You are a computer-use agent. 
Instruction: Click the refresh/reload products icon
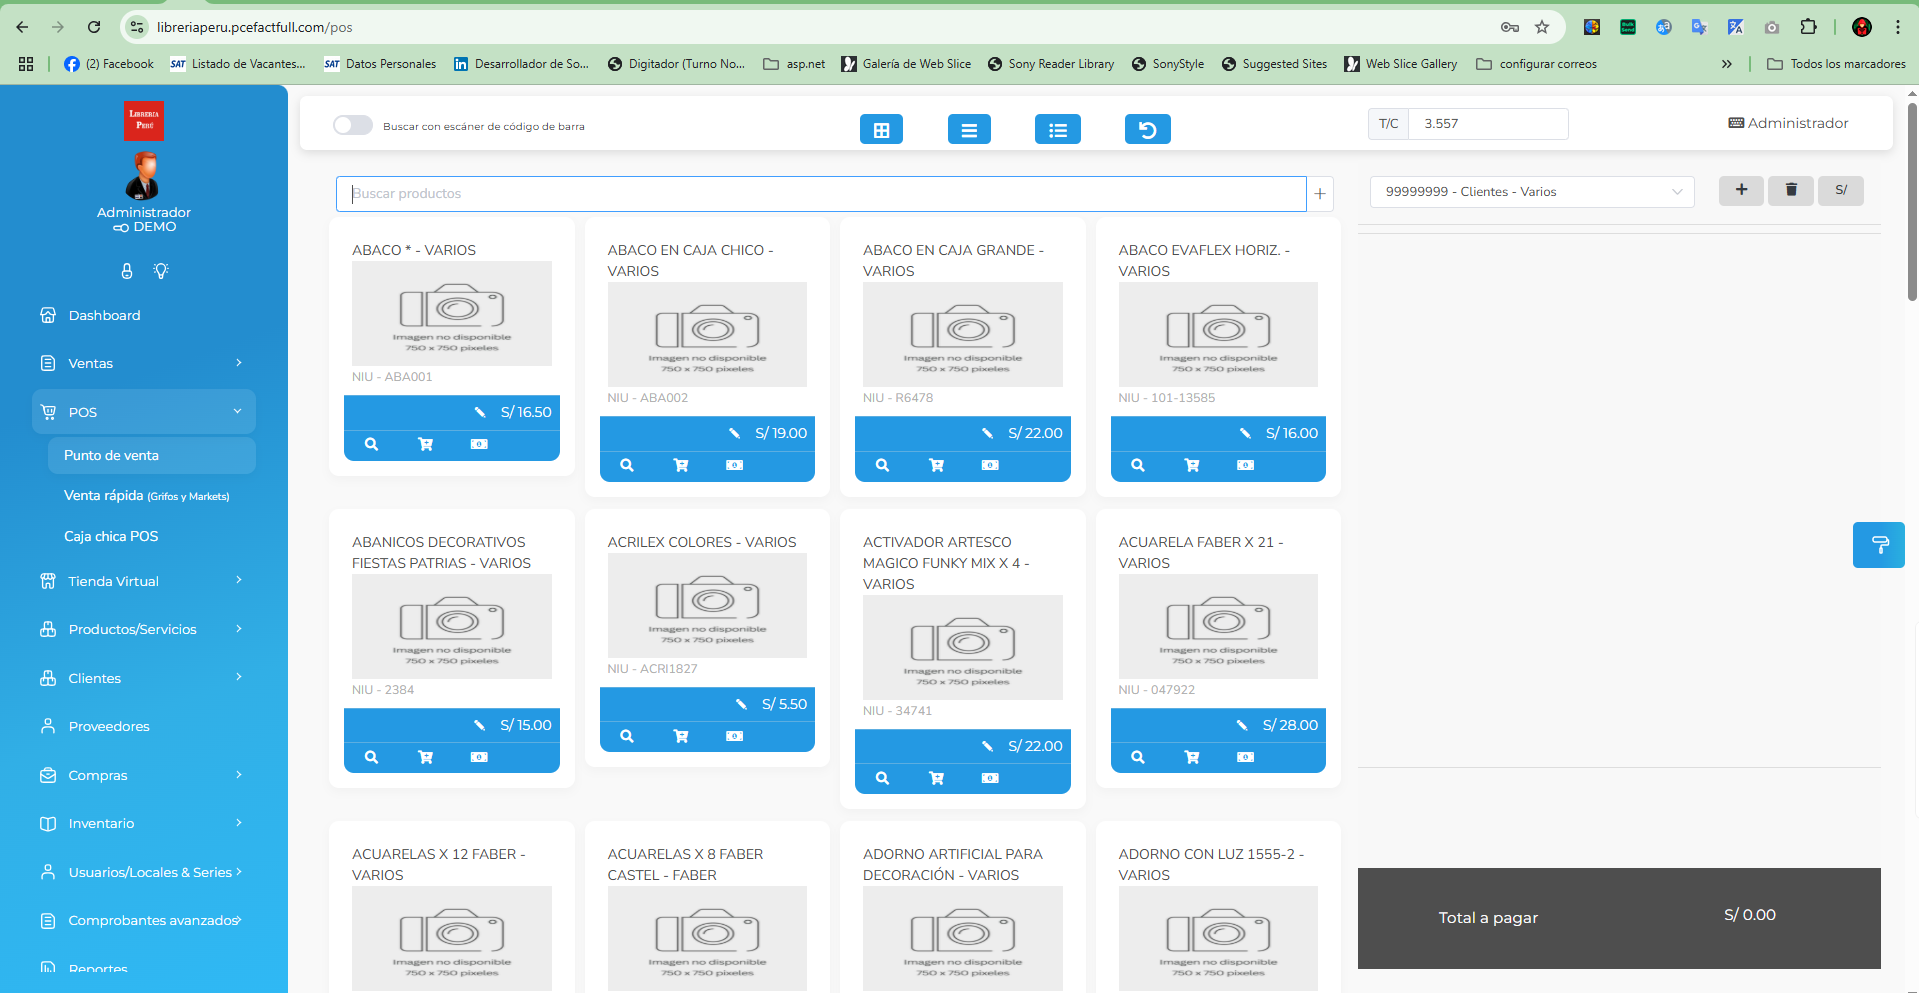point(1147,130)
